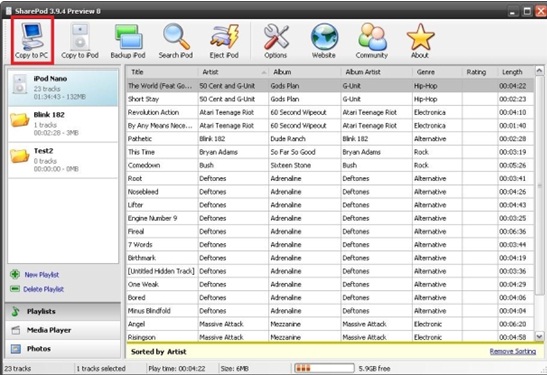Open the Backup iPod tool
547x375 pixels.
pyautogui.click(x=128, y=41)
